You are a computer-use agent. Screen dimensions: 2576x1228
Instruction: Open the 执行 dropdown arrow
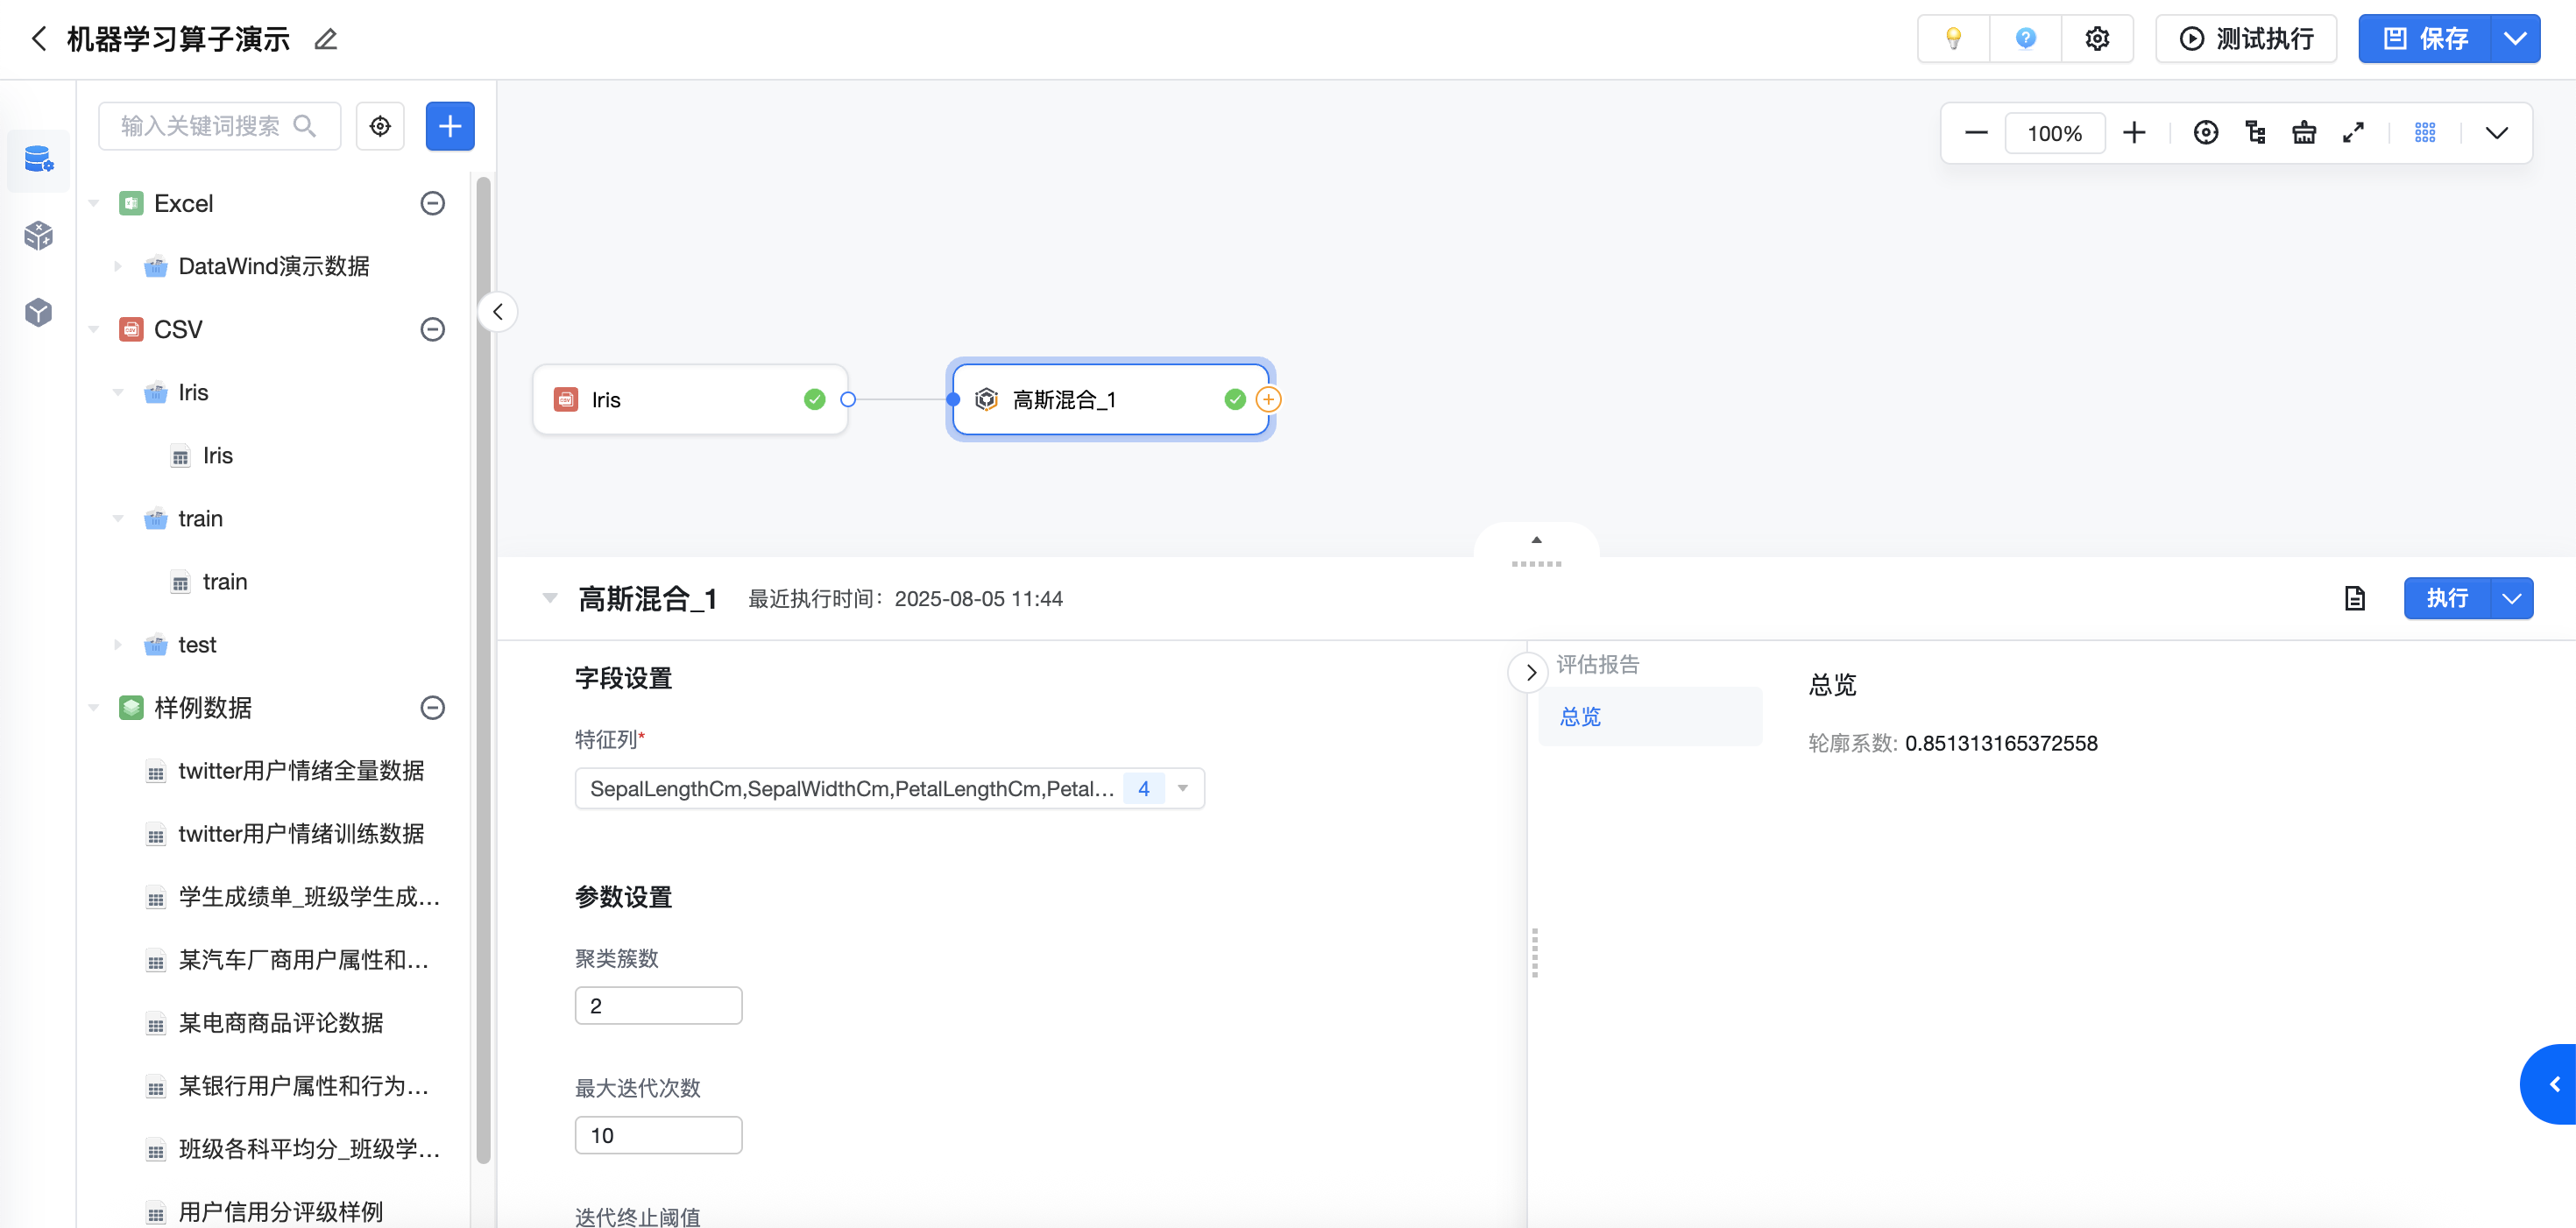2512,599
